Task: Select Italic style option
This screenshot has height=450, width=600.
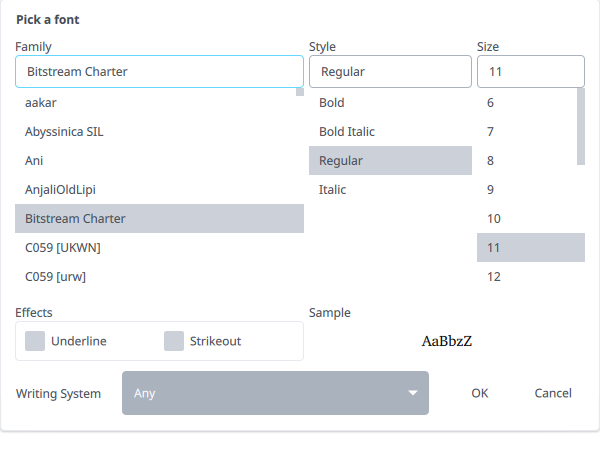Action: coord(390,189)
